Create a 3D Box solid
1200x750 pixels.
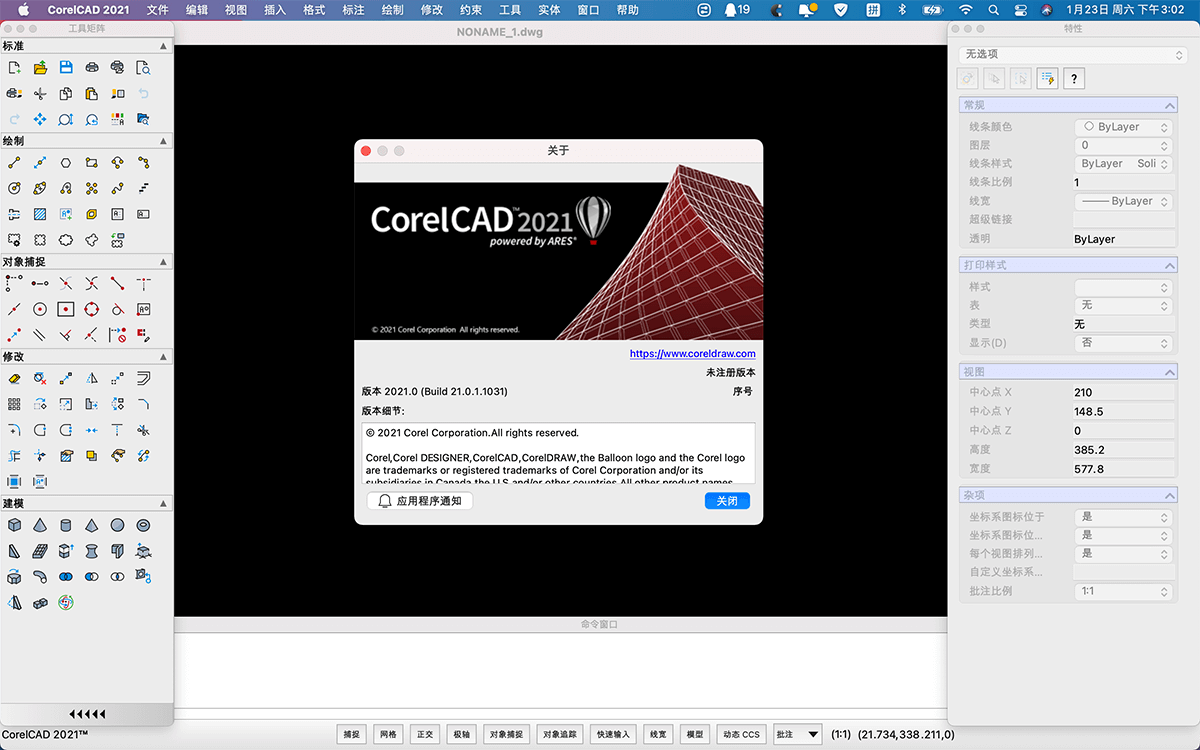click(x=14, y=525)
